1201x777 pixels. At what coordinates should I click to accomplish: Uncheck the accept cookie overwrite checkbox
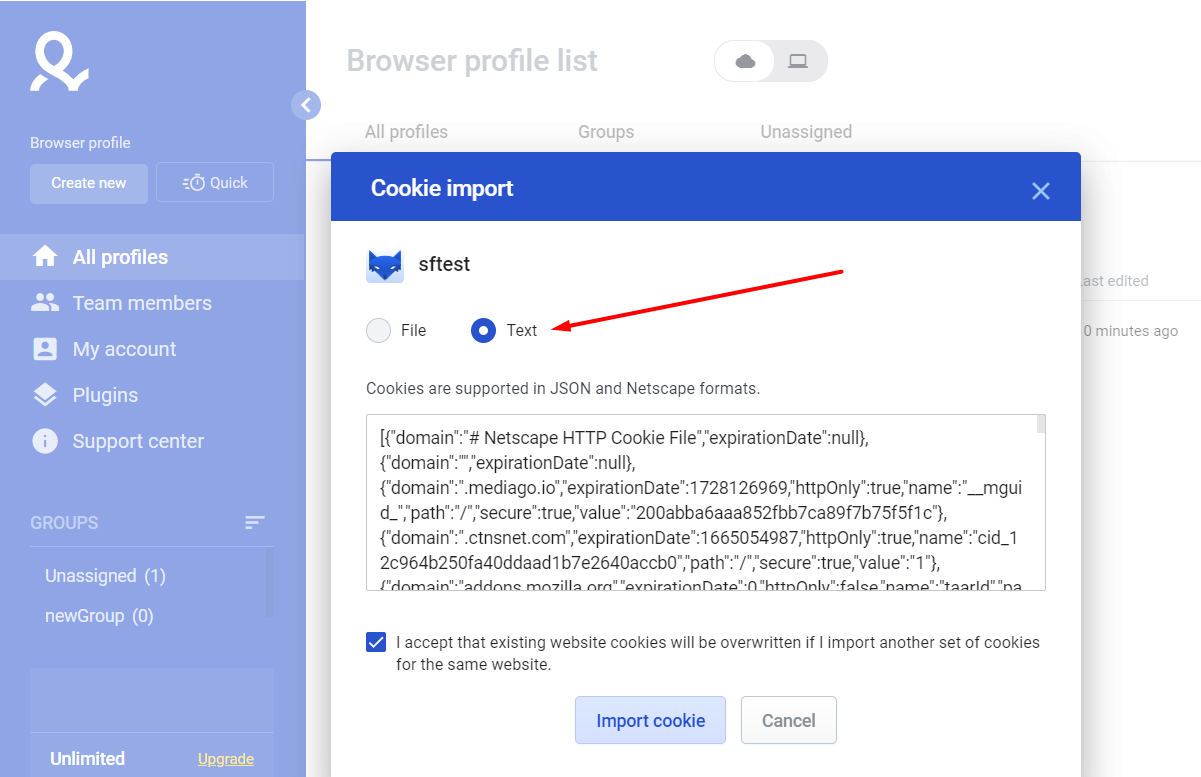tap(376, 642)
